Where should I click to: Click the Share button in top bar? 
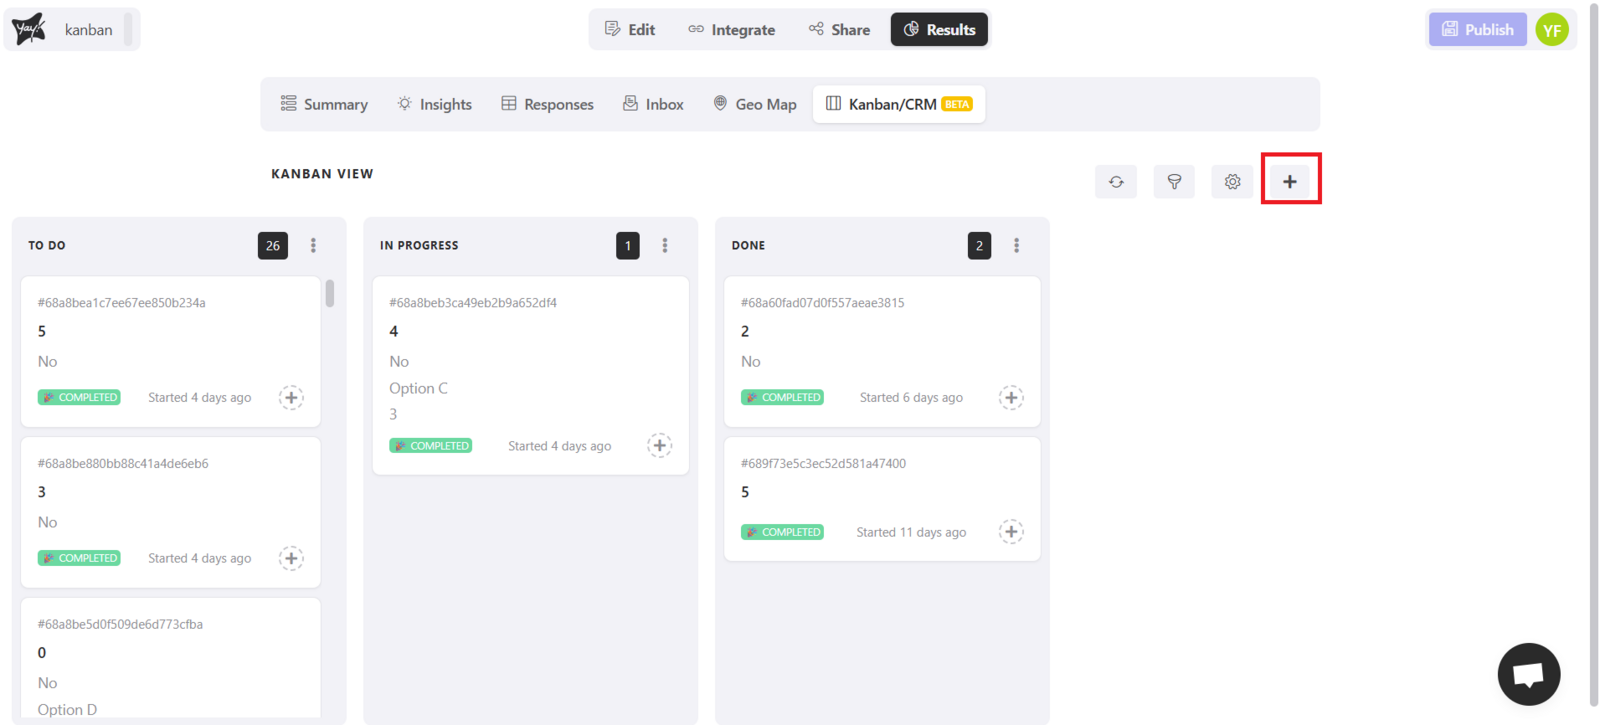tap(839, 30)
